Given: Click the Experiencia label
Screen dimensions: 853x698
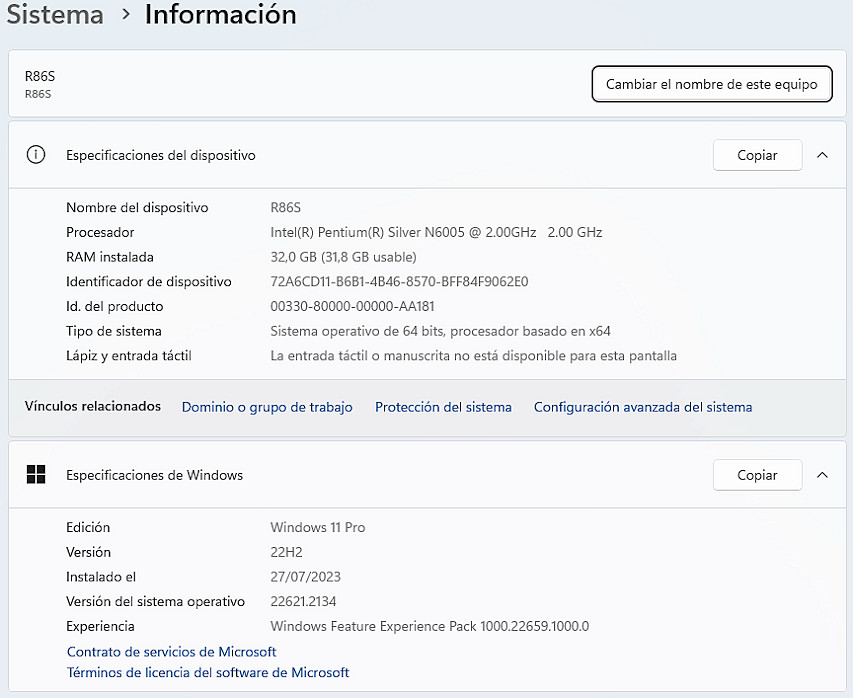Looking at the screenshot, I should [x=100, y=626].
